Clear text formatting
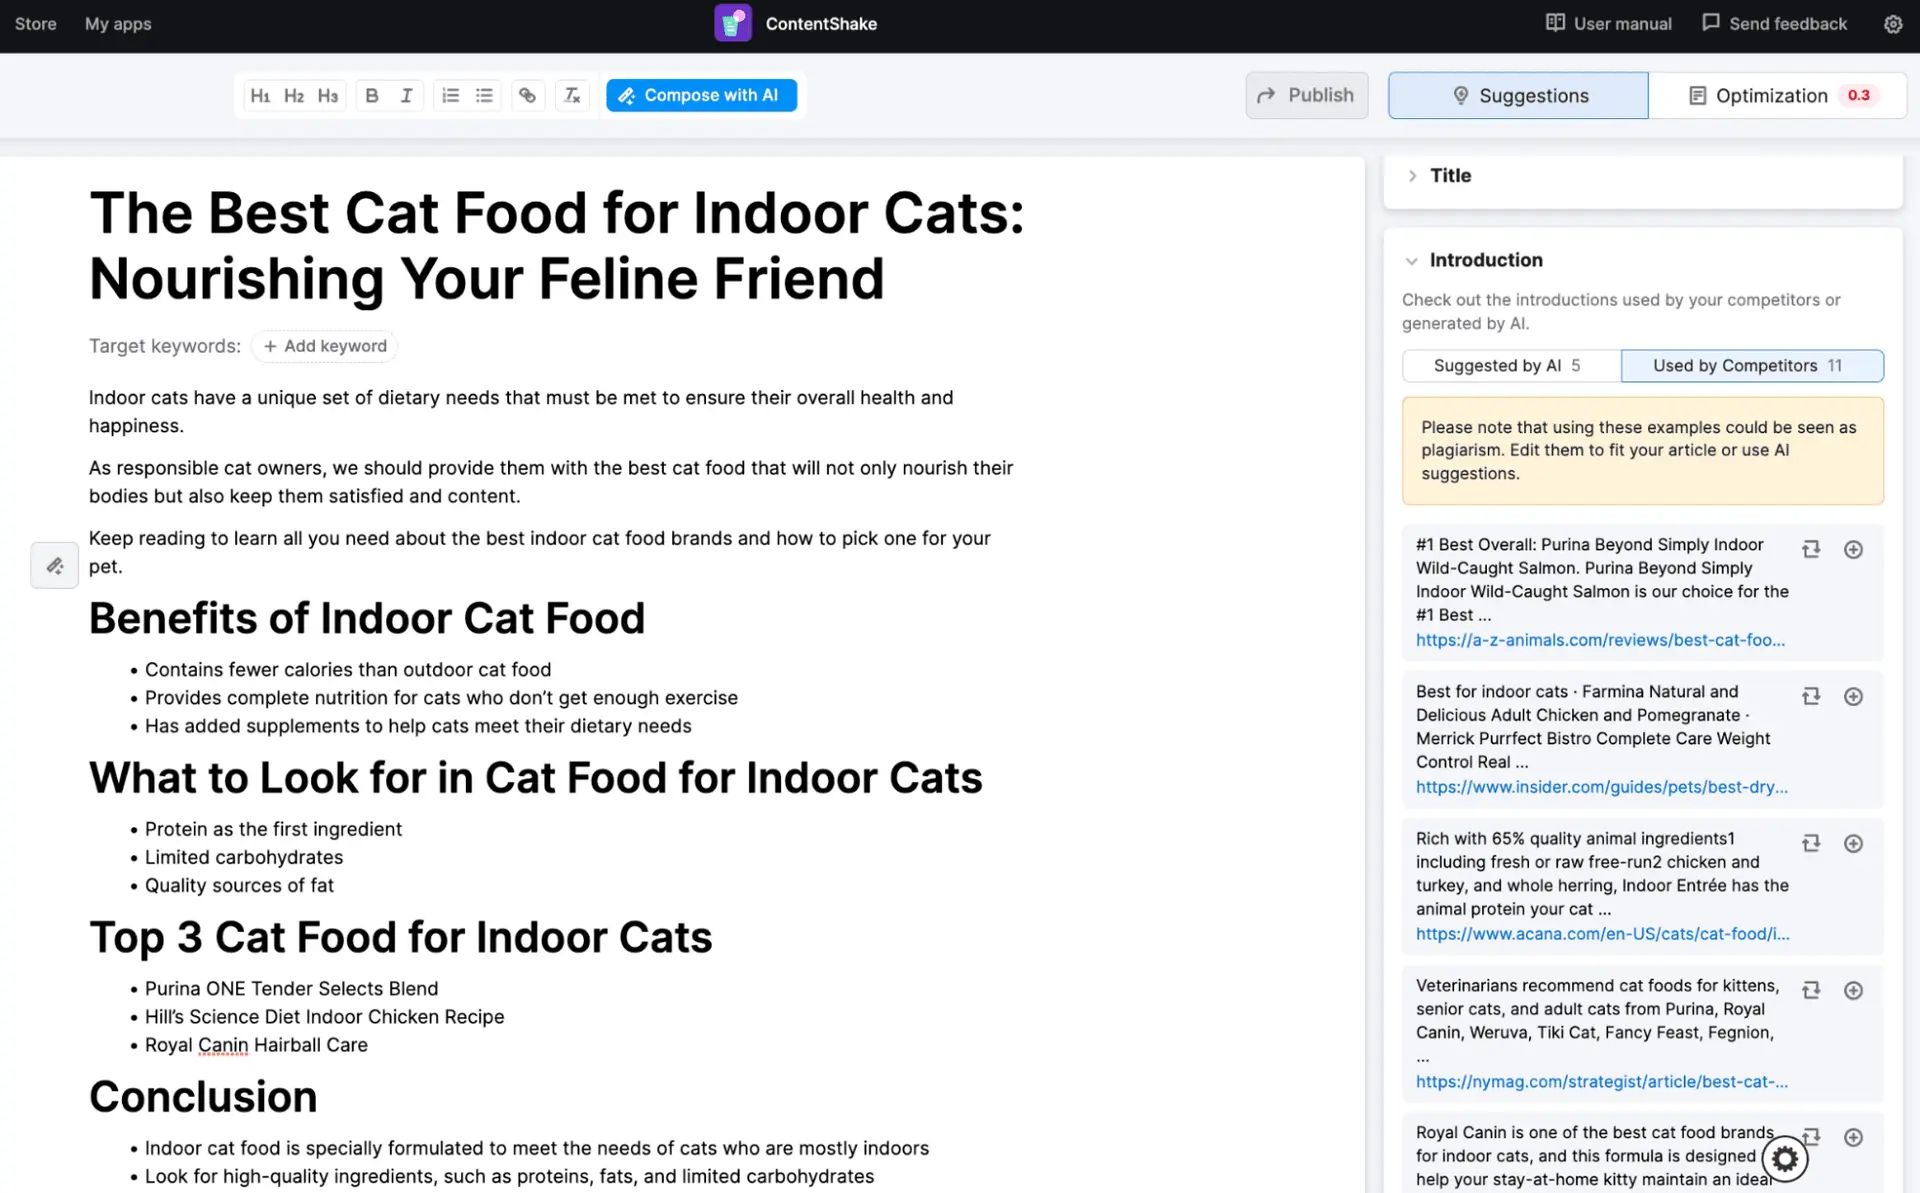This screenshot has height=1193, width=1920. tap(572, 95)
